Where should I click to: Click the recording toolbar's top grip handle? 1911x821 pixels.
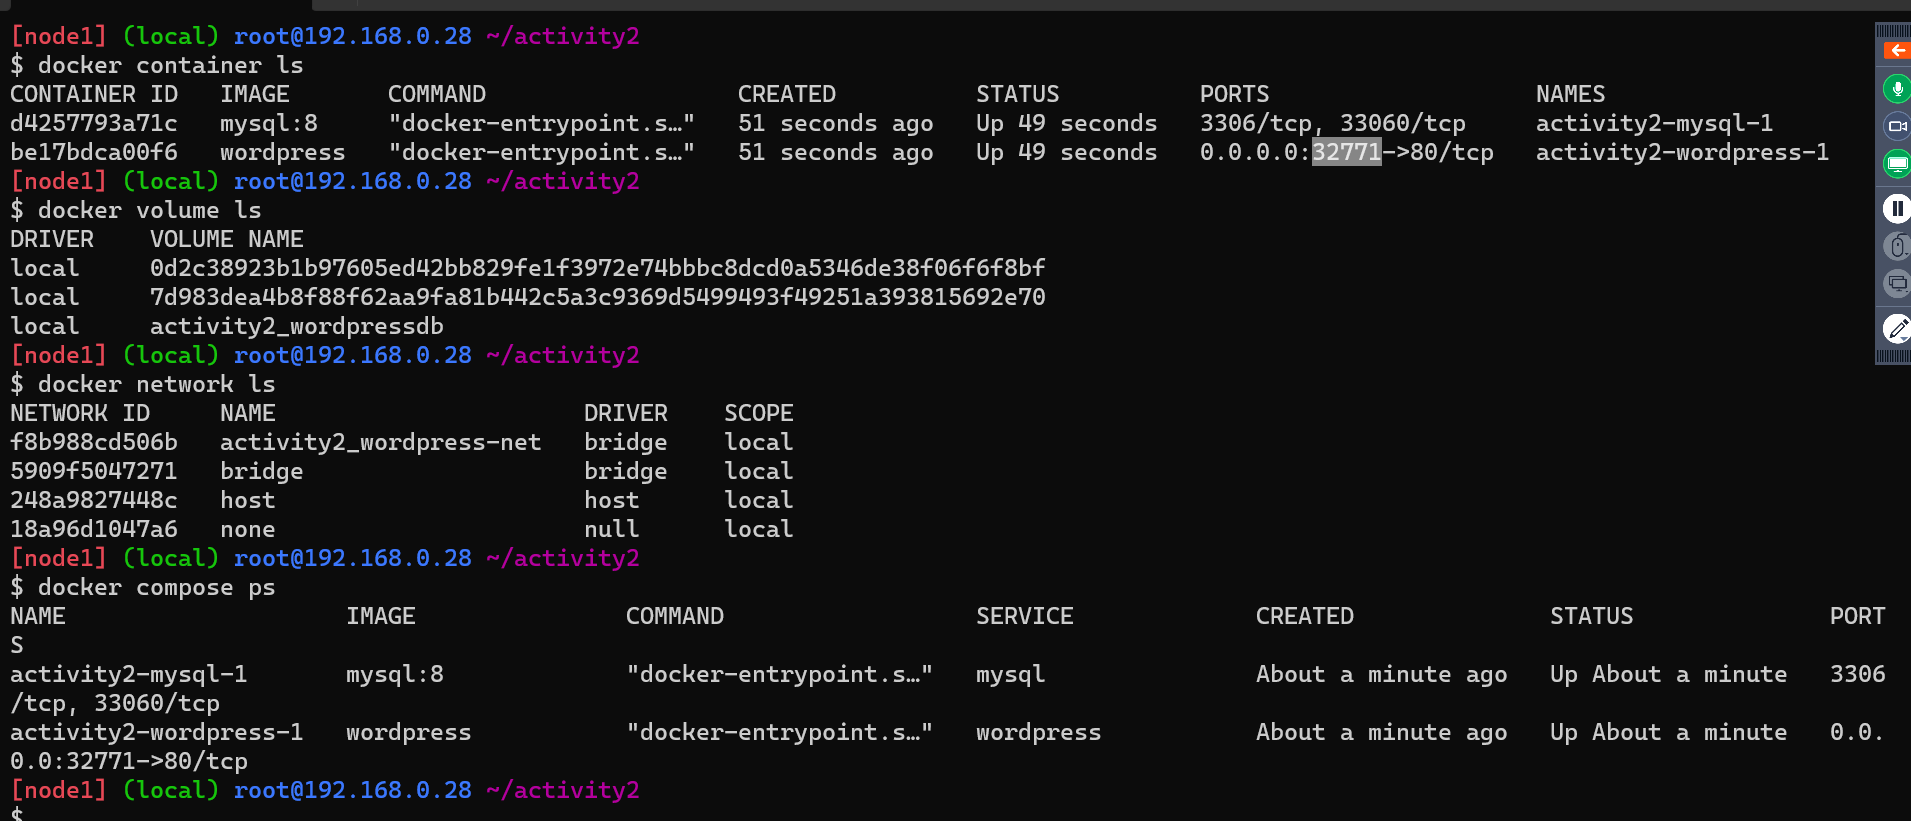1892,31
